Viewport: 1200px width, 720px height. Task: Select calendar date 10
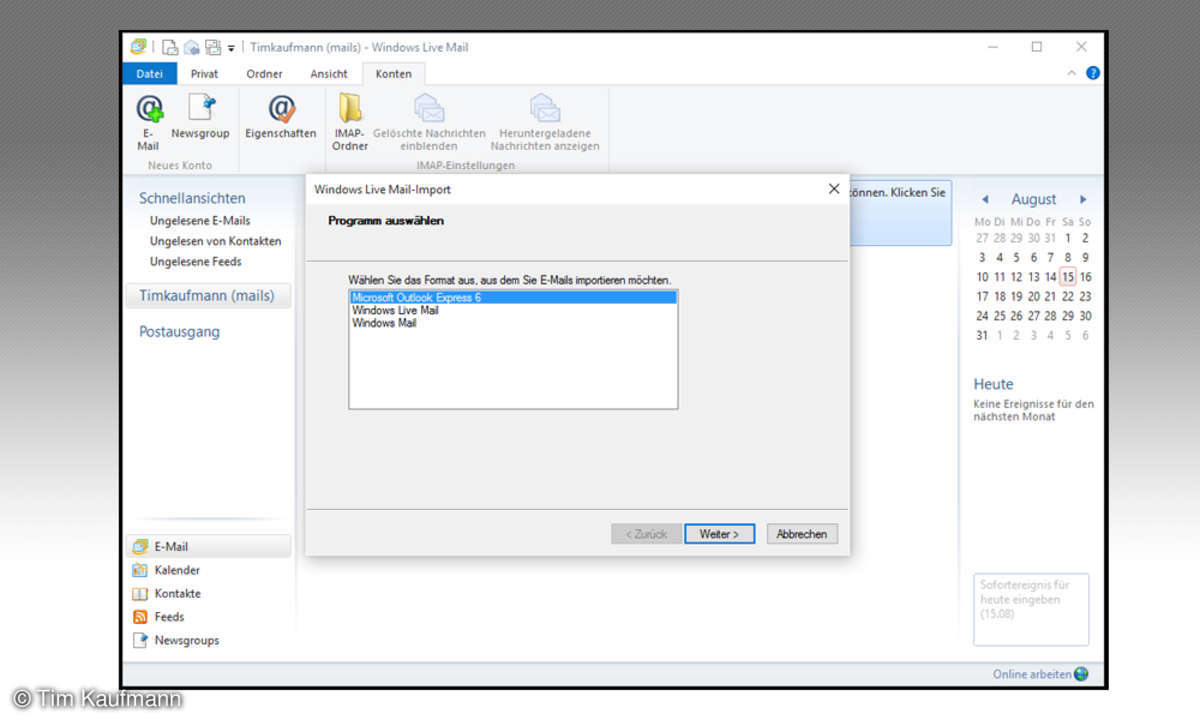tap(982, 277)
